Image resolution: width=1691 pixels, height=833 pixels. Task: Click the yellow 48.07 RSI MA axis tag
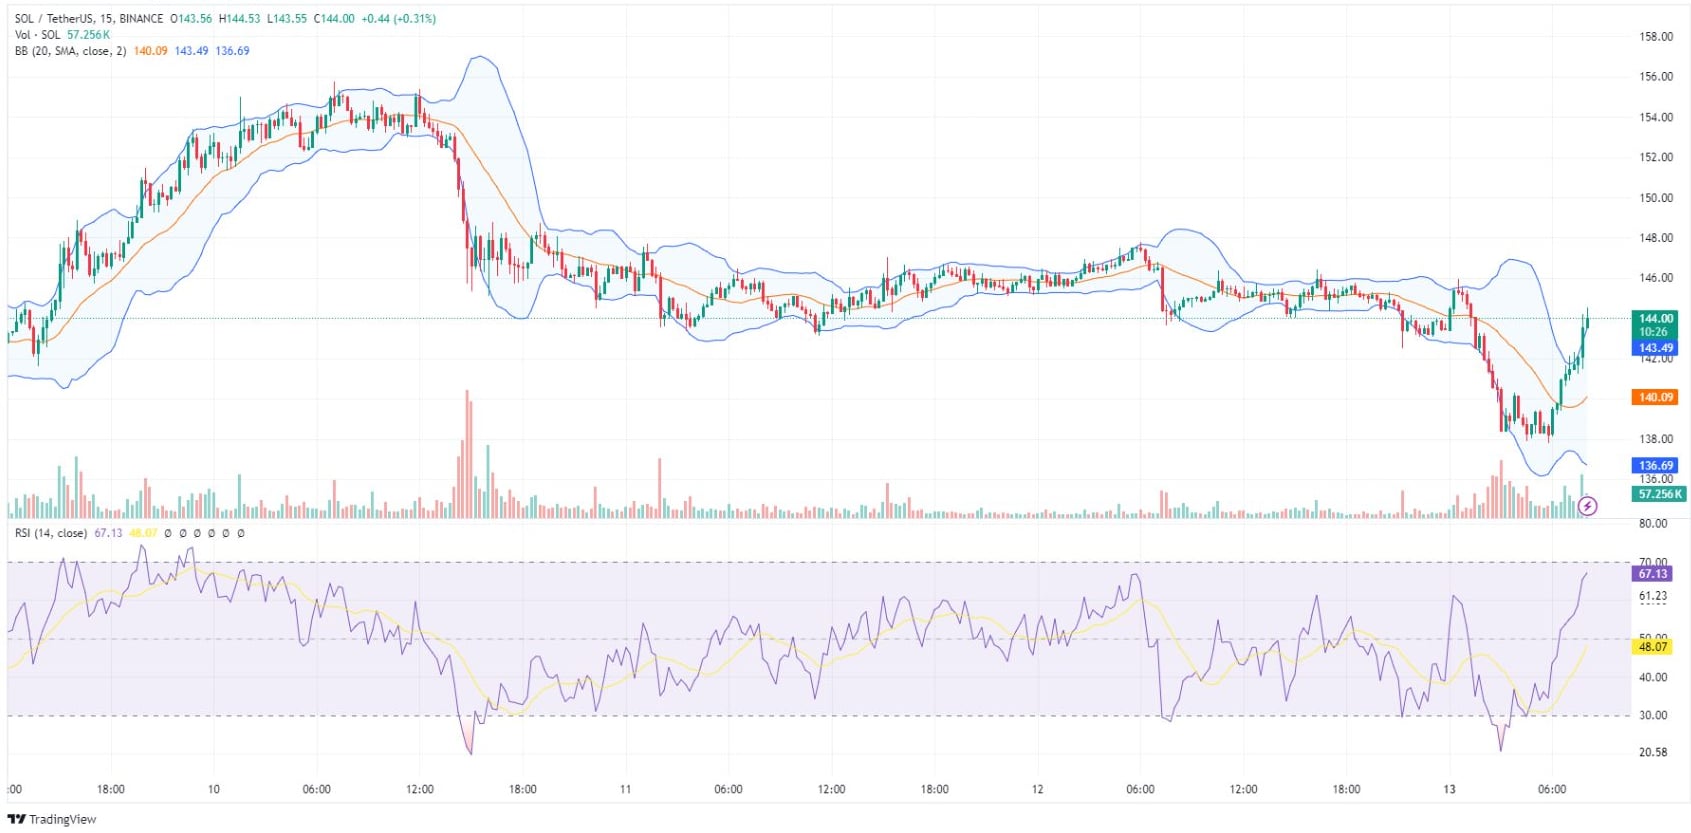point(1653,647)
